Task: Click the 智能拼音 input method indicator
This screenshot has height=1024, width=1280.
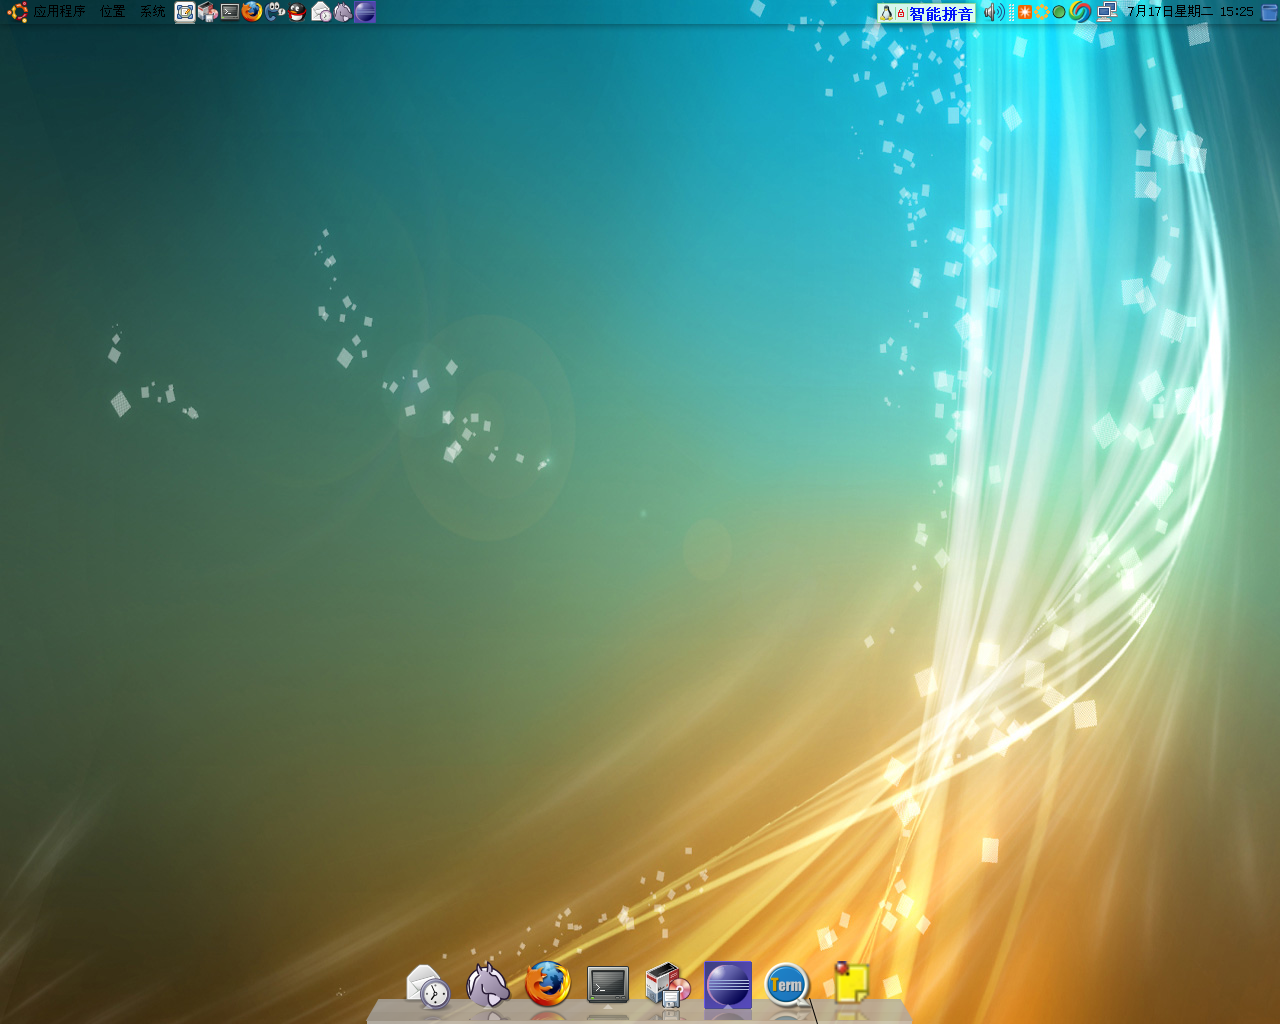Action: 941,13
